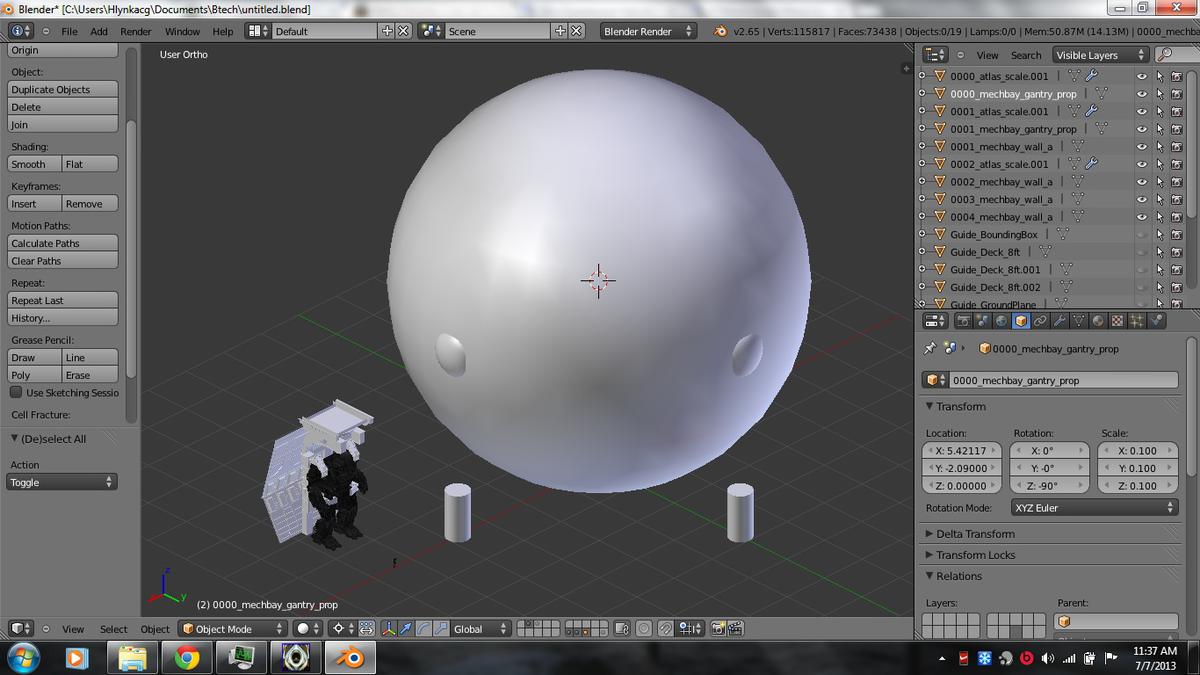
Task: Open the Help menu
Action: [223, 31]
